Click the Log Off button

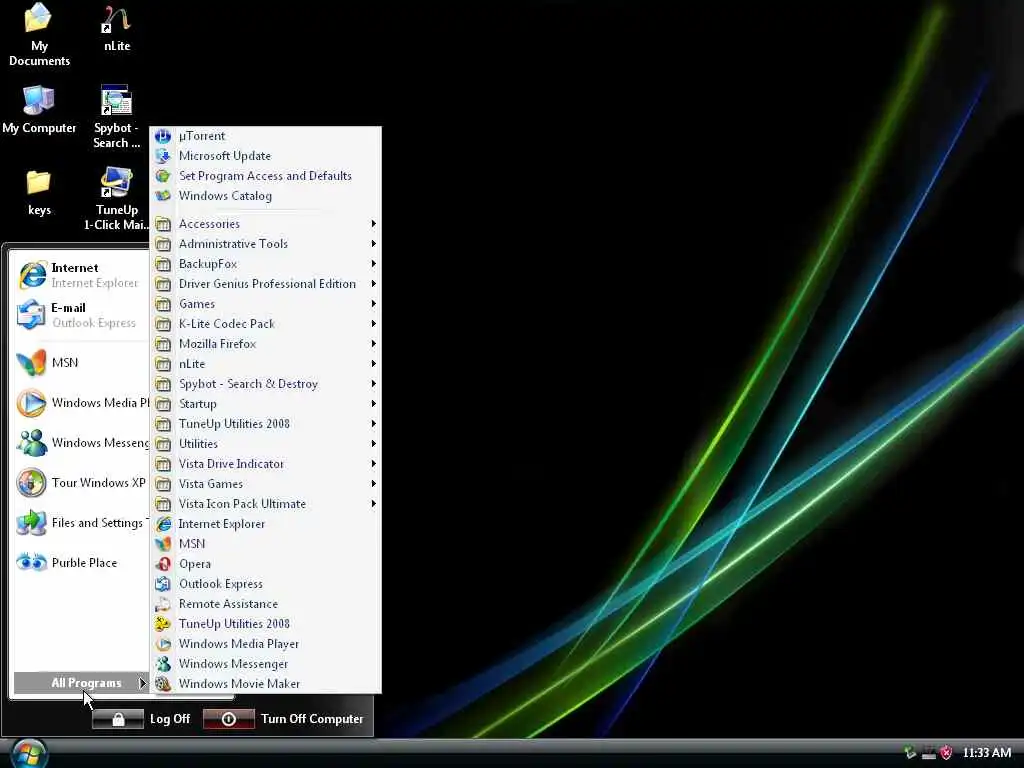tap(141, 719)
